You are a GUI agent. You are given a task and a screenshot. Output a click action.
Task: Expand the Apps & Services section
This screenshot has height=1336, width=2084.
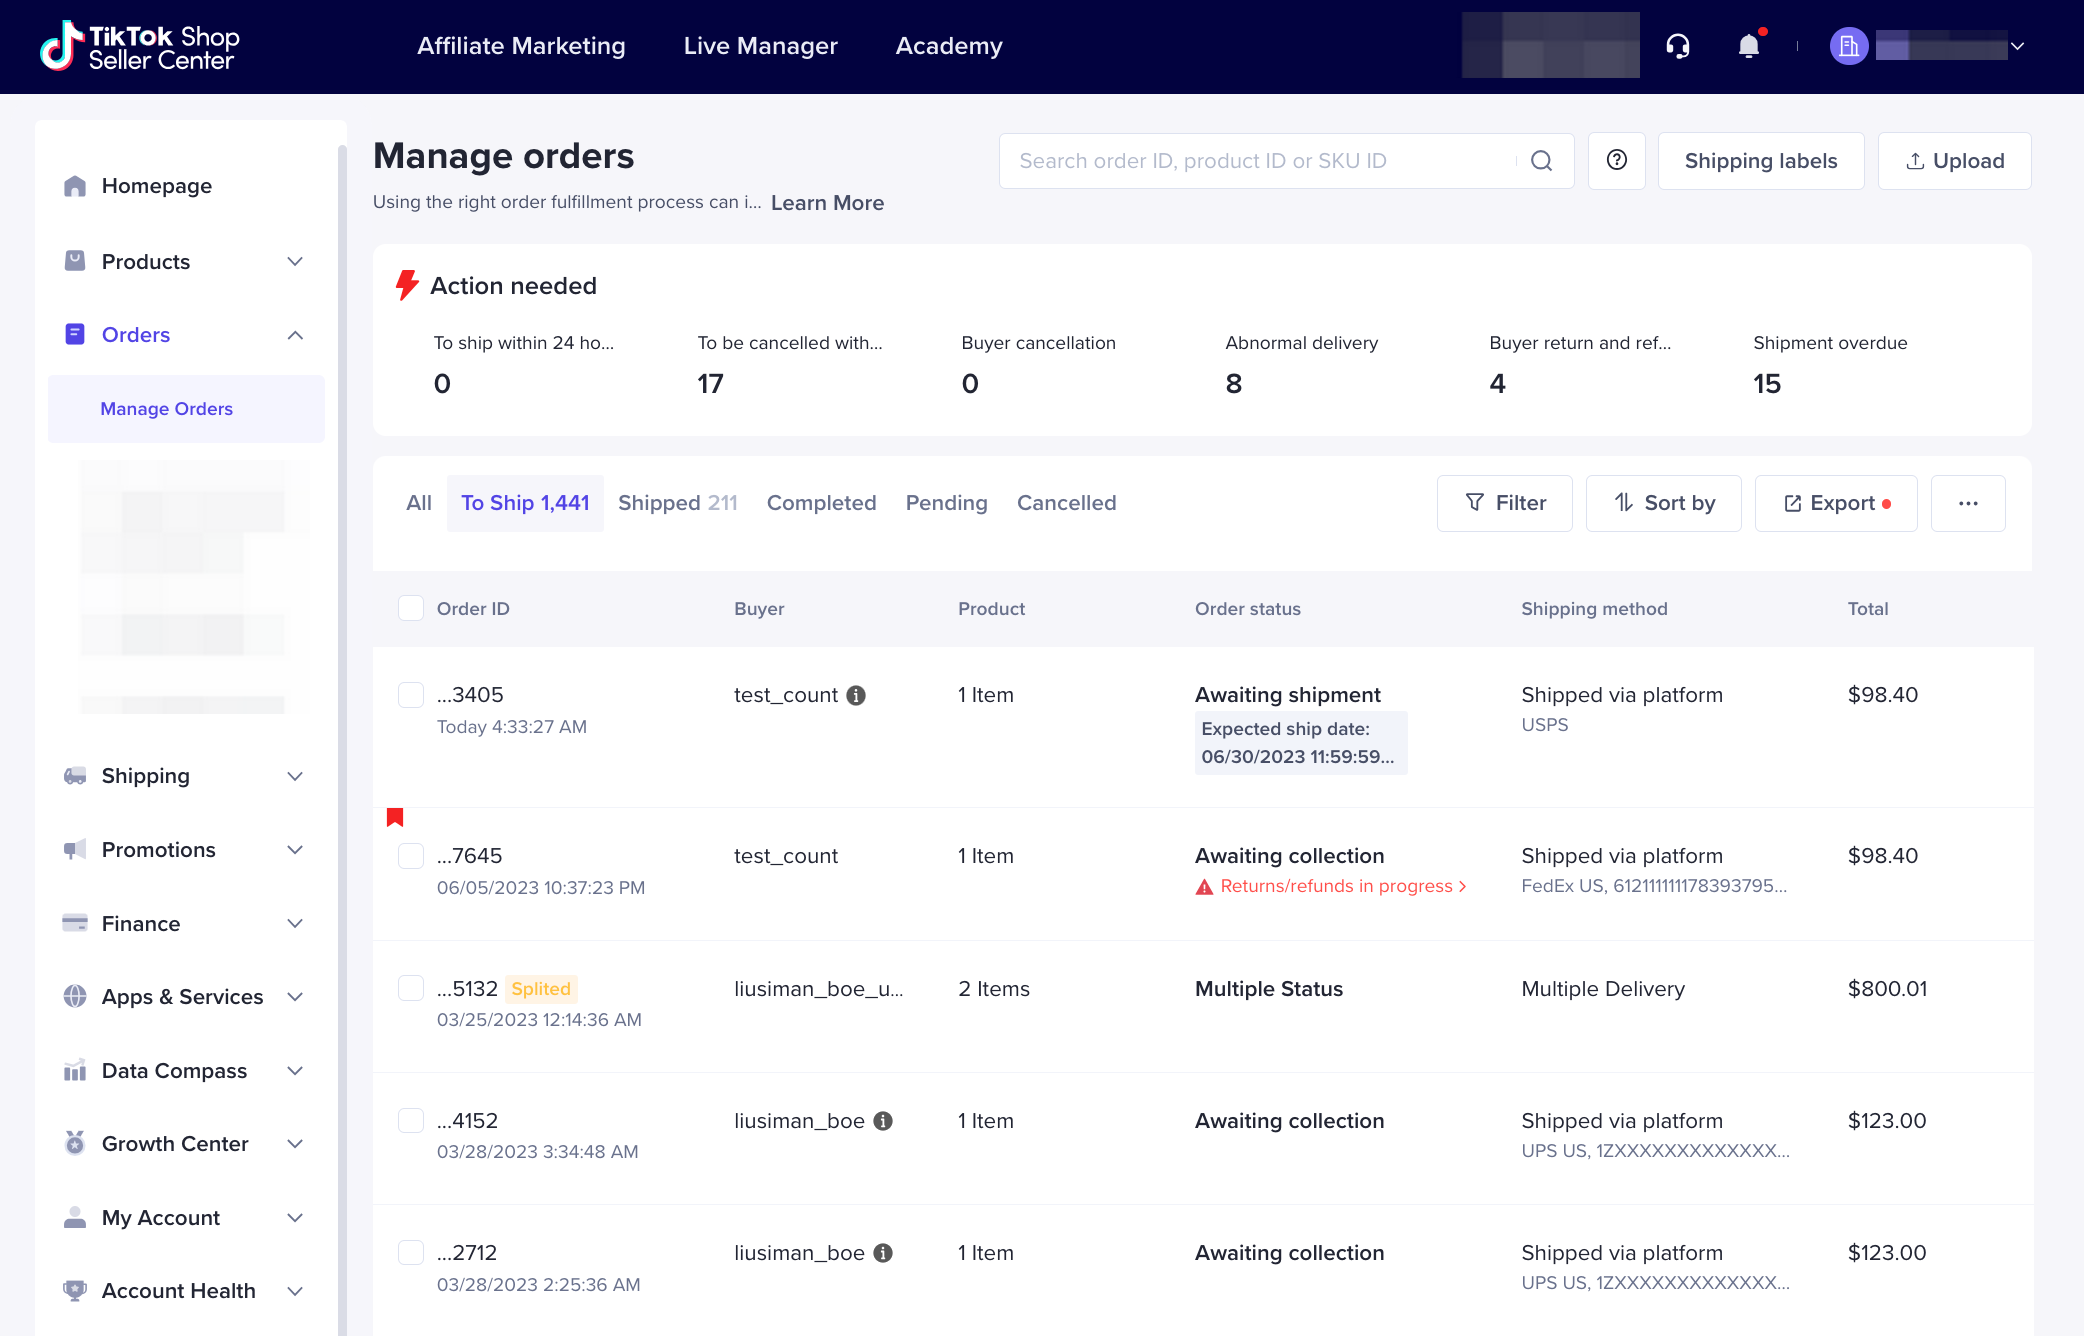coord(295,997)
